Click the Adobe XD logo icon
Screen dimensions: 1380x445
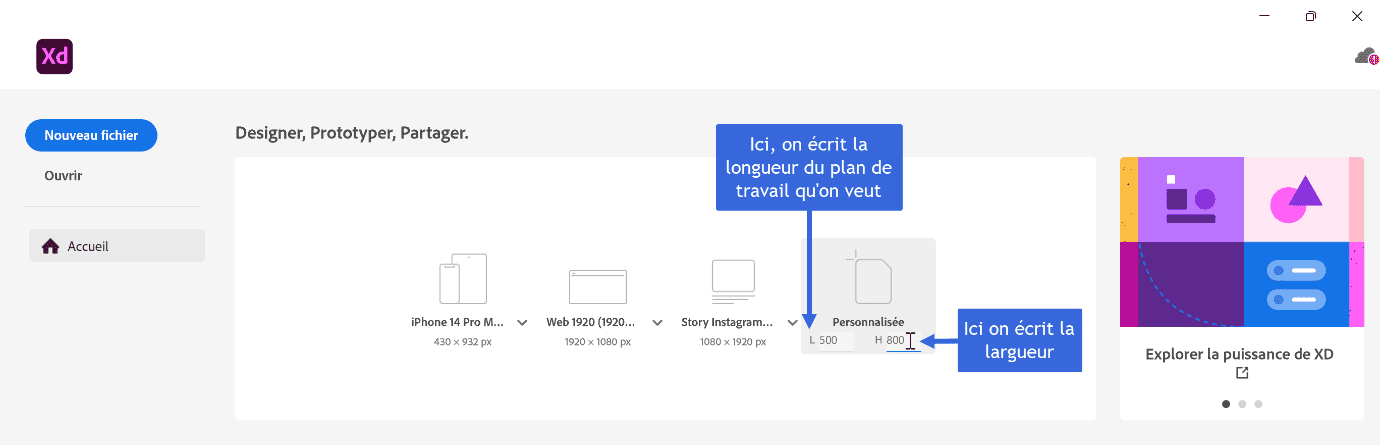click(x=54, y=56)
